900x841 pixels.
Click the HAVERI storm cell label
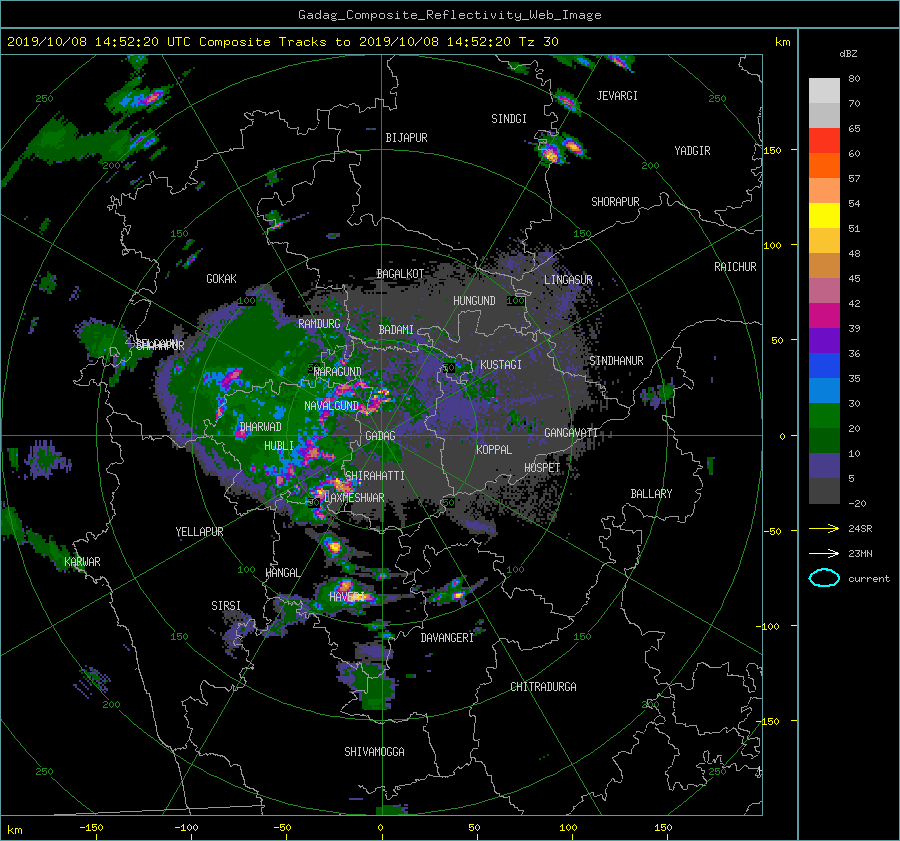coord(347,597)
